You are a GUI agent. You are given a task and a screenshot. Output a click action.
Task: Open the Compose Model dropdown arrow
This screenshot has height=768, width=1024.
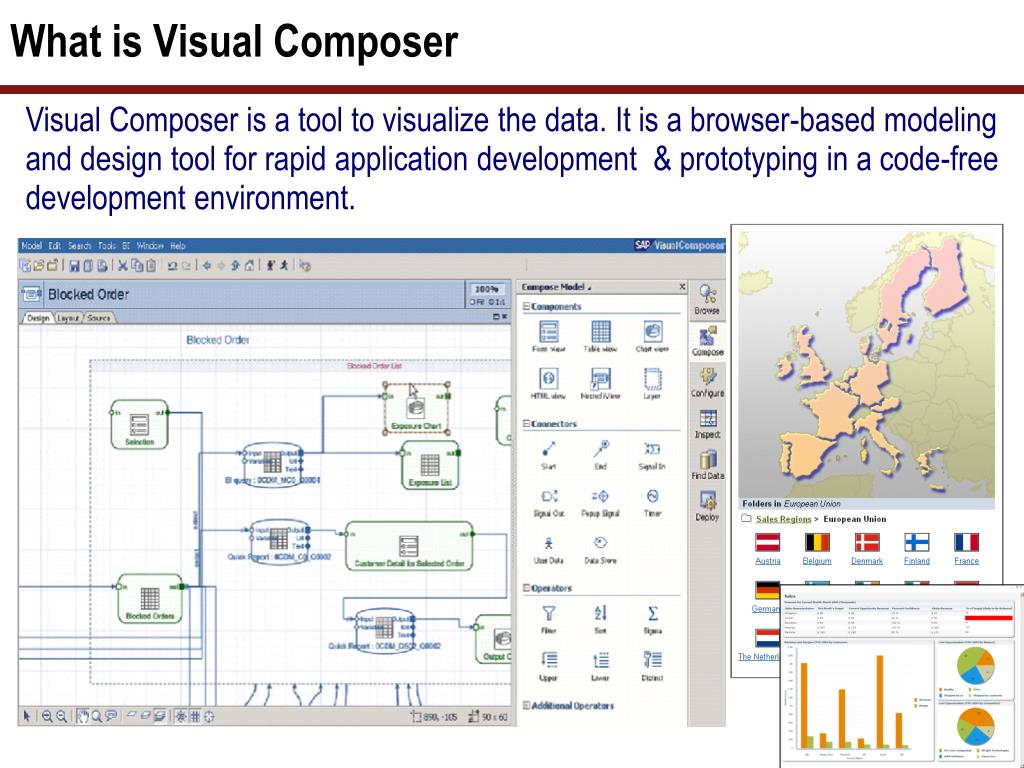(x=589, y=288)
